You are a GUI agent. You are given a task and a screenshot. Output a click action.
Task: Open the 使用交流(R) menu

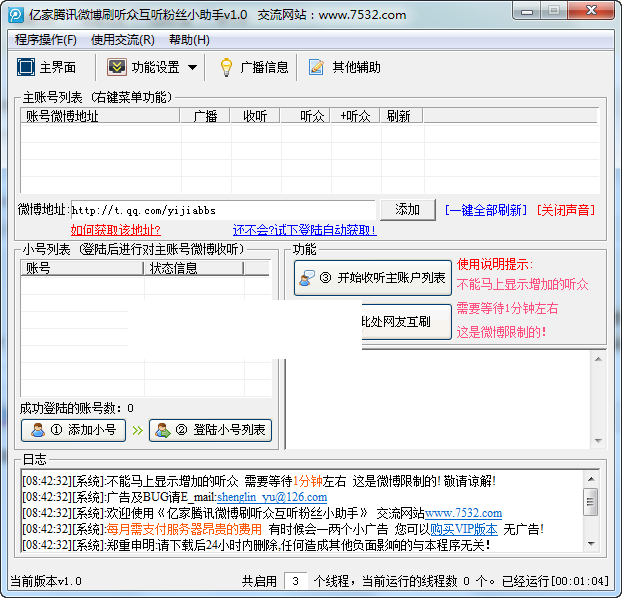[x=122, y=40]
